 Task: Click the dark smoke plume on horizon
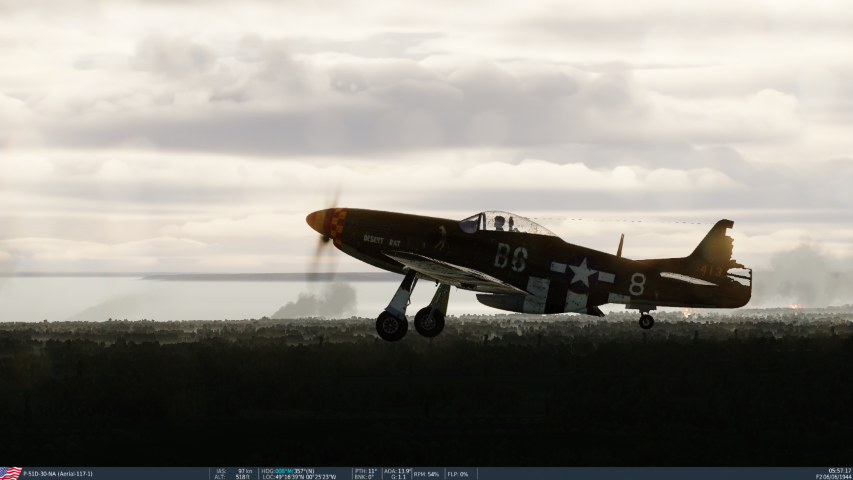[322, 303]
